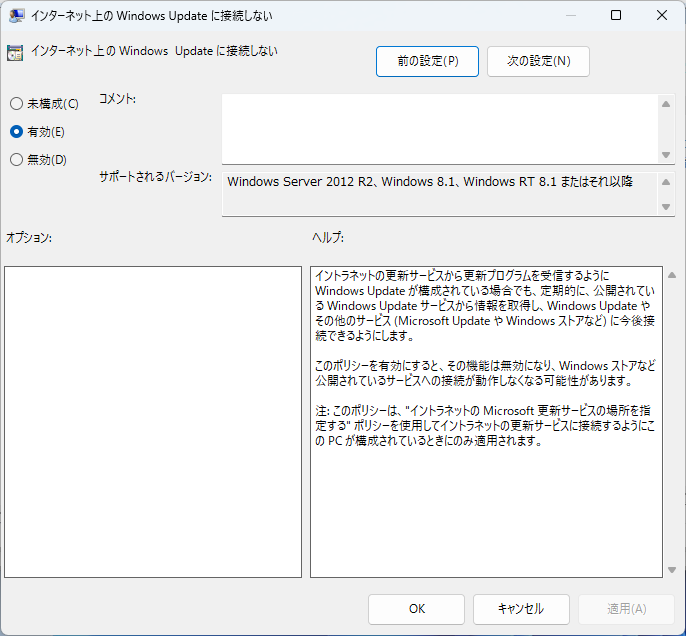The image size is (686, 636).
Task: Choose the 有効(E) option
Action: pyautogui.click(x=16, y=131)
